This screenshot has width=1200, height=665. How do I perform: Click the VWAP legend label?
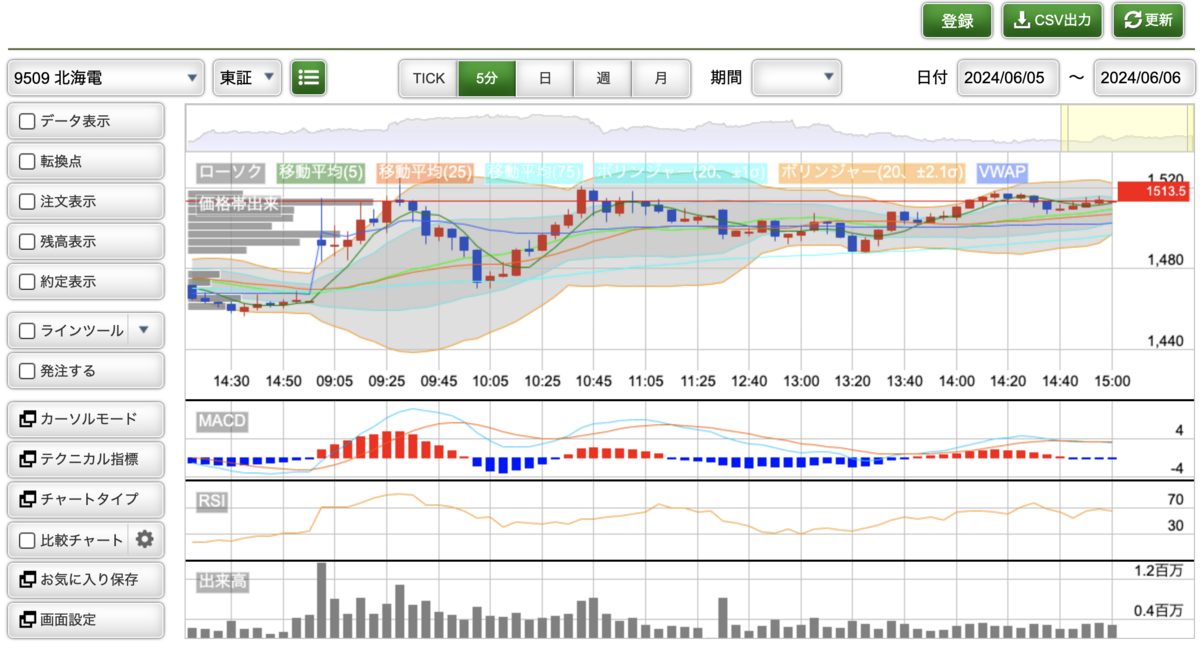coord(1003,173)
